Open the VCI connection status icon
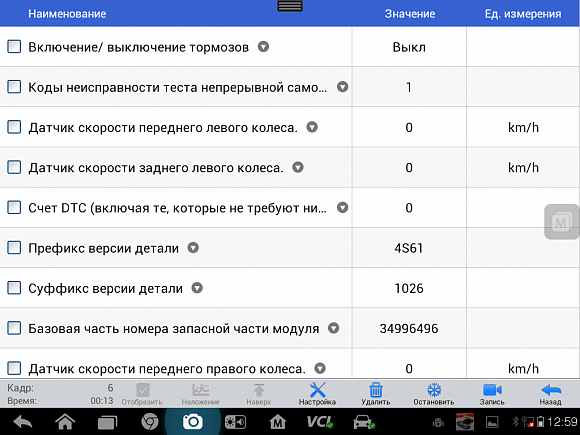The height and width of the screenshot is (435, 580). pyautogui.click(x=320, y=422)
